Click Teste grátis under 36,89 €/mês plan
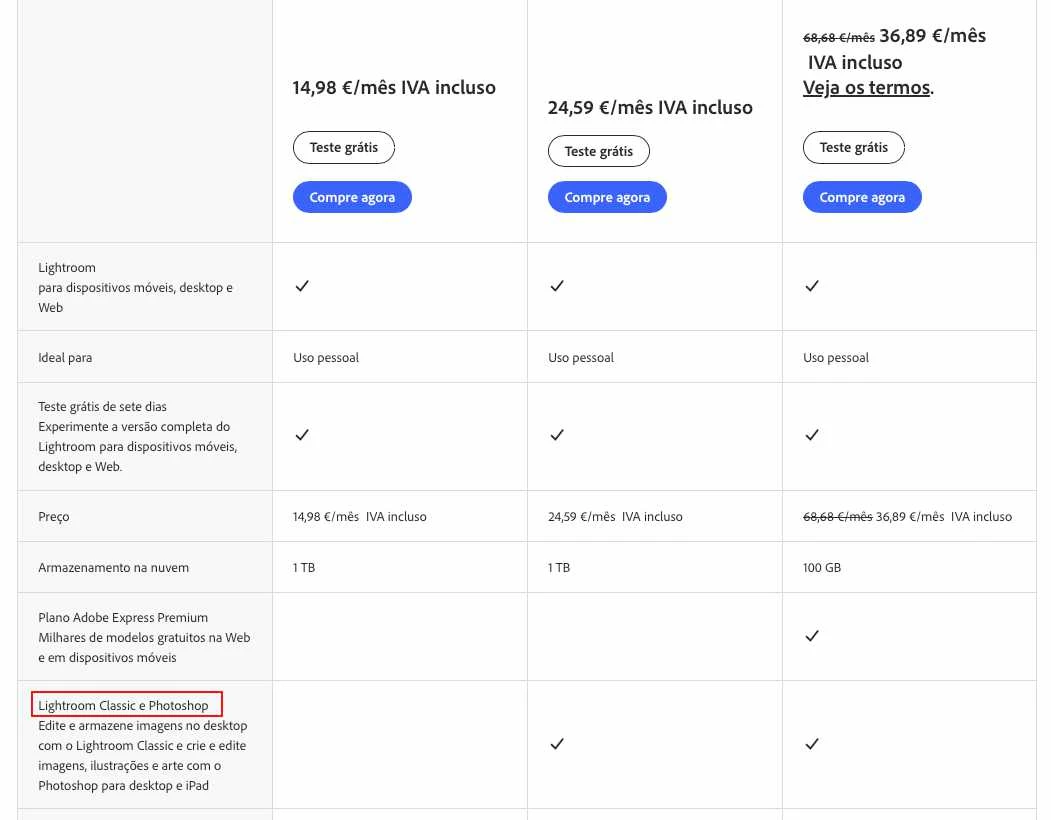The image size is (1051, 820). pos(853,148)
